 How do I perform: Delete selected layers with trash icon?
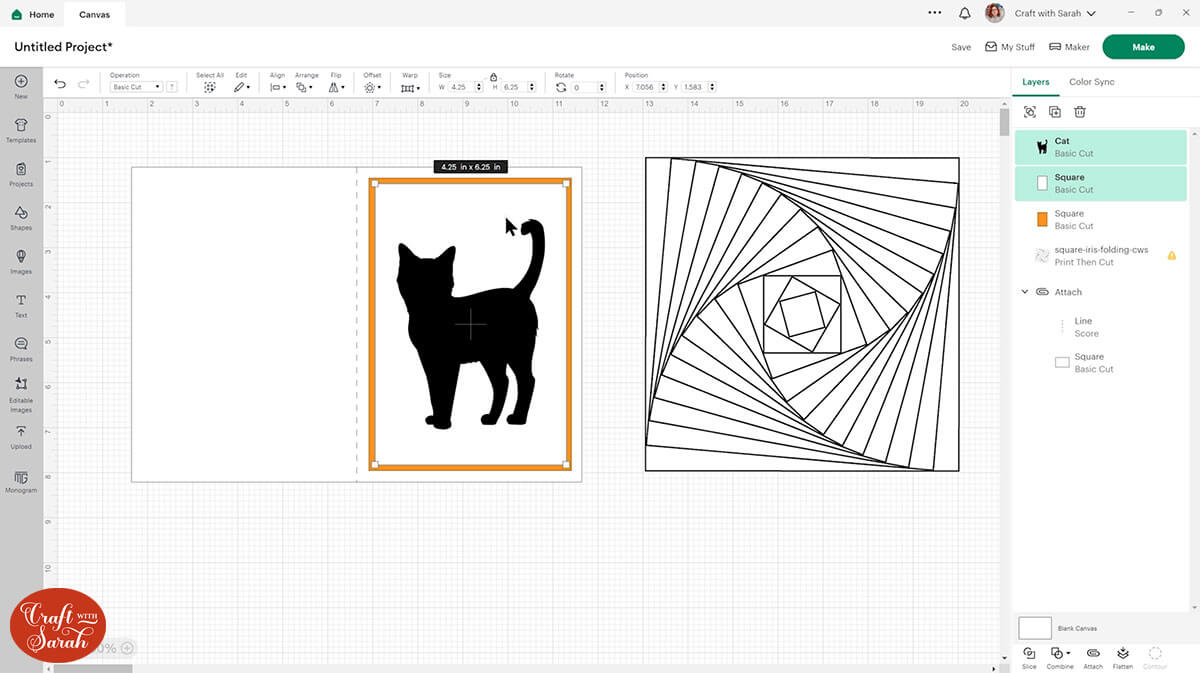pos(1080,113)
